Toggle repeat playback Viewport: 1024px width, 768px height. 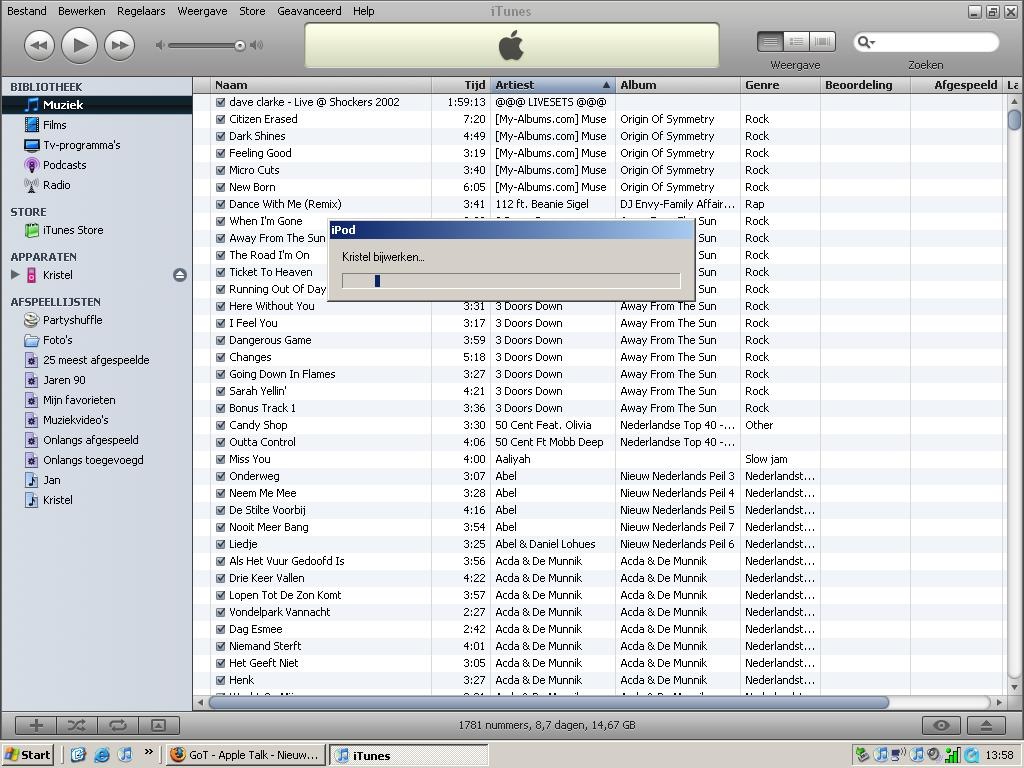118,725
